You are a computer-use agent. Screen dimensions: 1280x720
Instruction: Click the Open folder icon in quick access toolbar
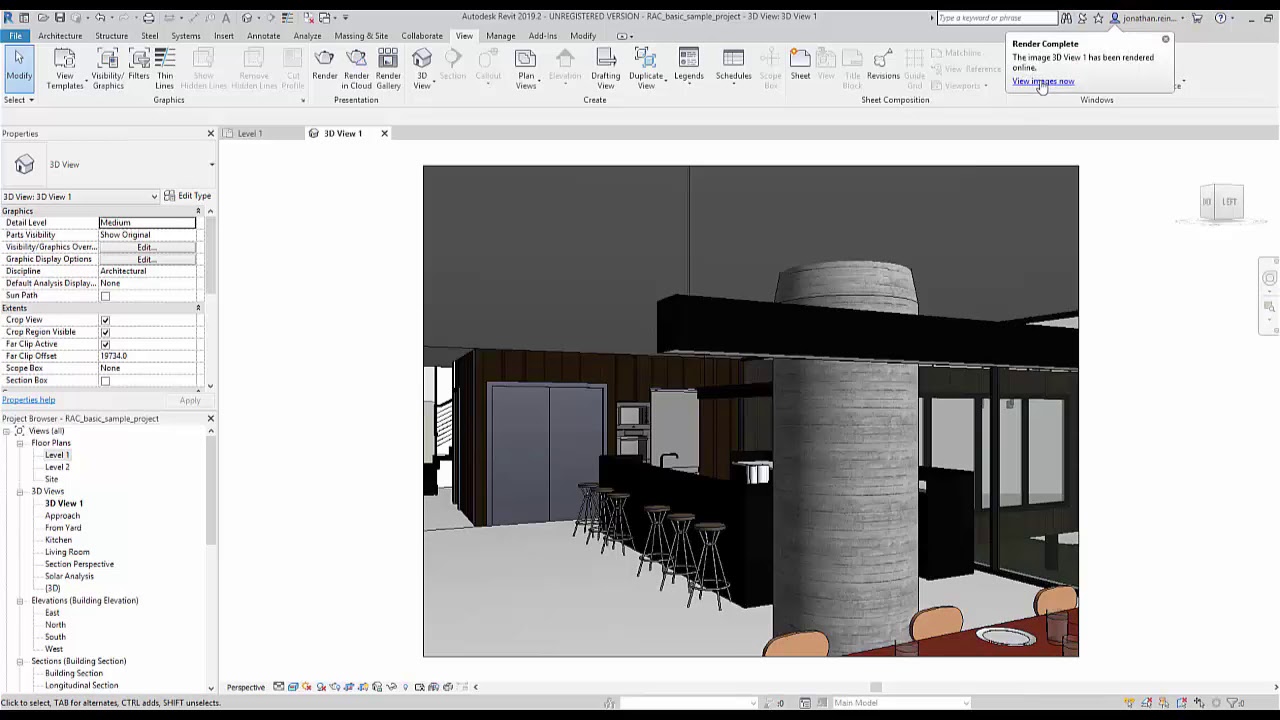pyautogui.click(x=43, y=18)
